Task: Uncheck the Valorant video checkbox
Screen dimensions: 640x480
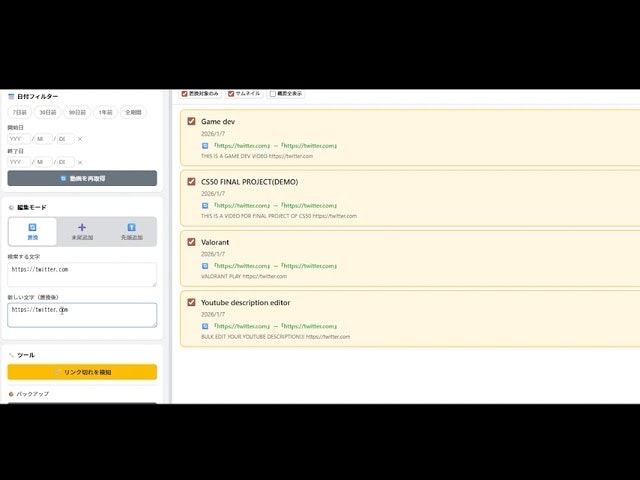Action: [x=191, y=242]
